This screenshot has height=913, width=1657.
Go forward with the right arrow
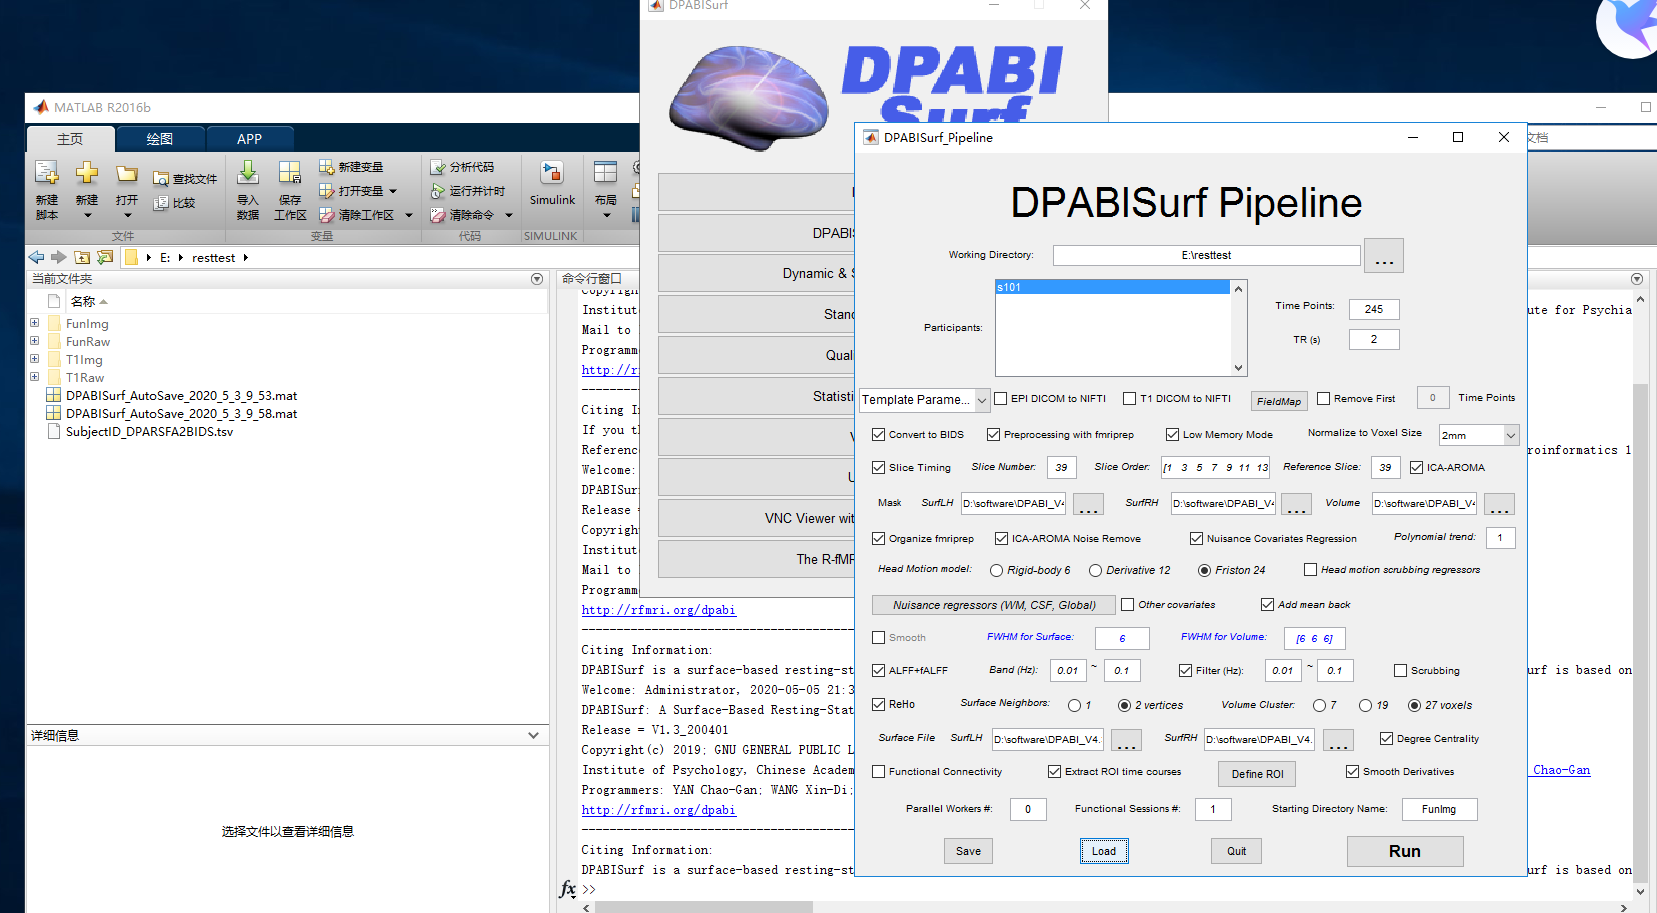[x=59, y=257]
